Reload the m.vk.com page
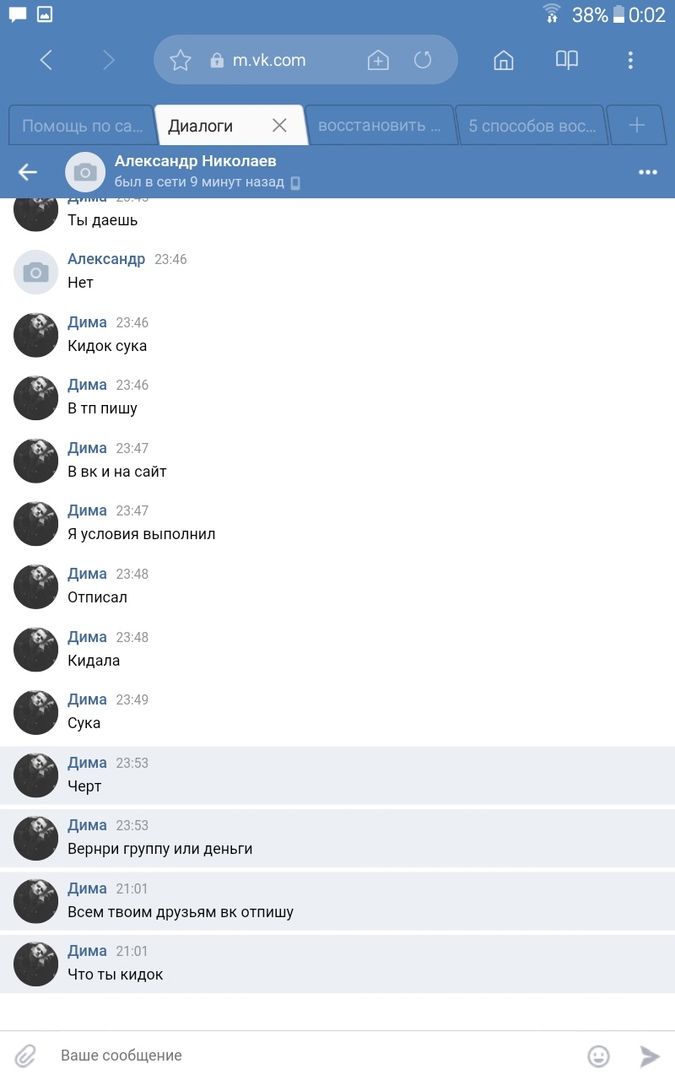 point(423,61)
